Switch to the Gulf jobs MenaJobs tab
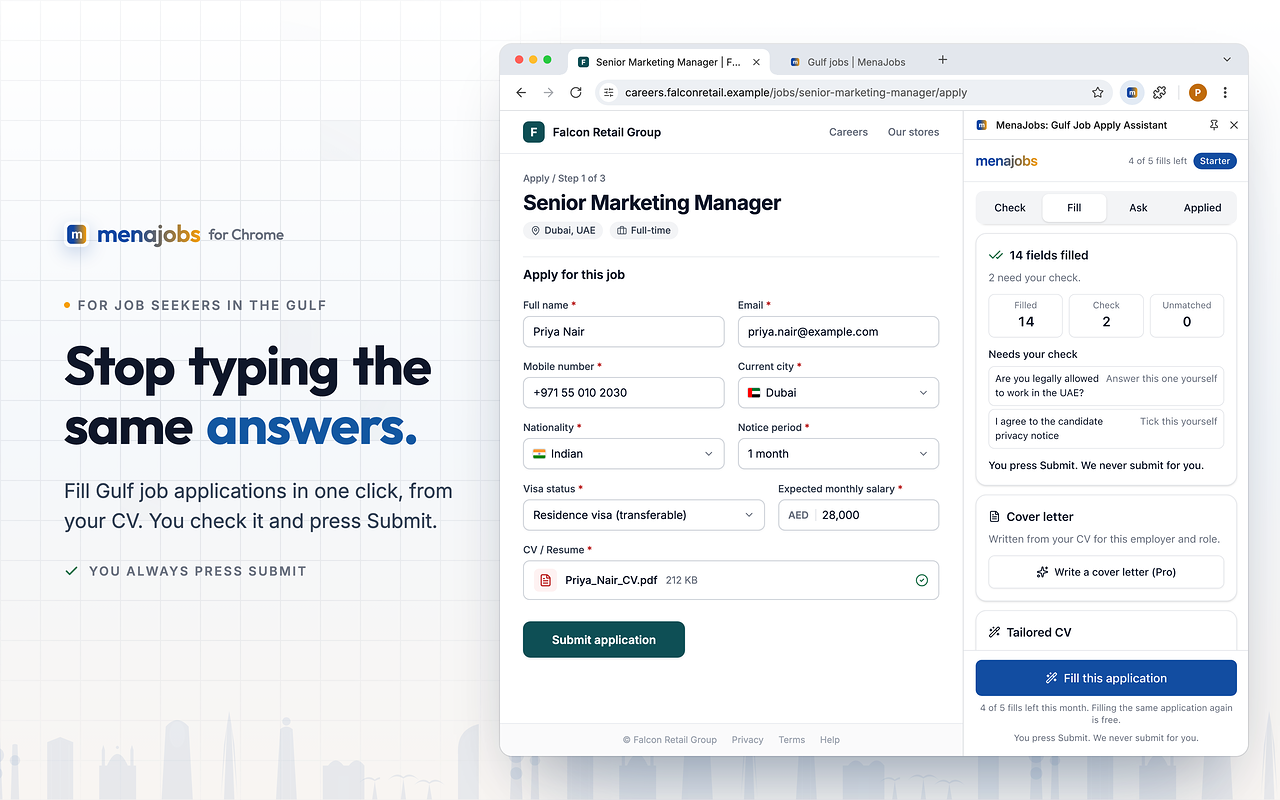 (x=847, y=62)
